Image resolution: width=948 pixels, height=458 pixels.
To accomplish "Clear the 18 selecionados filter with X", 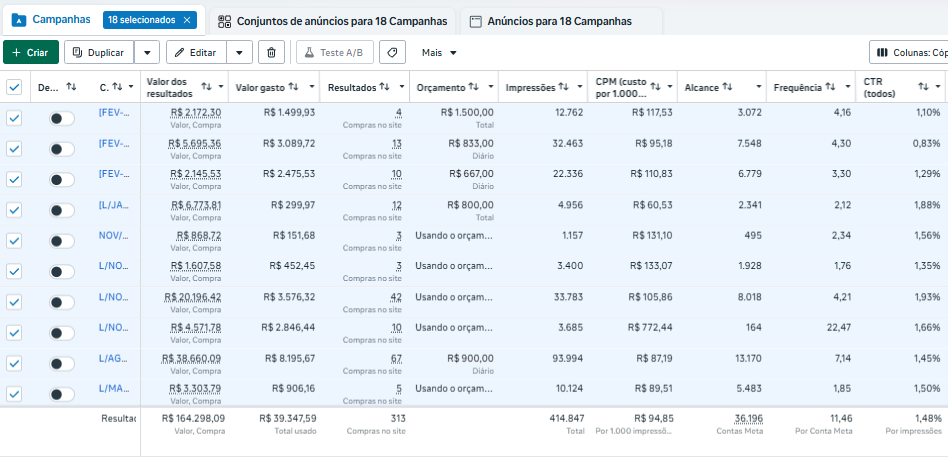I will coord(187,21).
